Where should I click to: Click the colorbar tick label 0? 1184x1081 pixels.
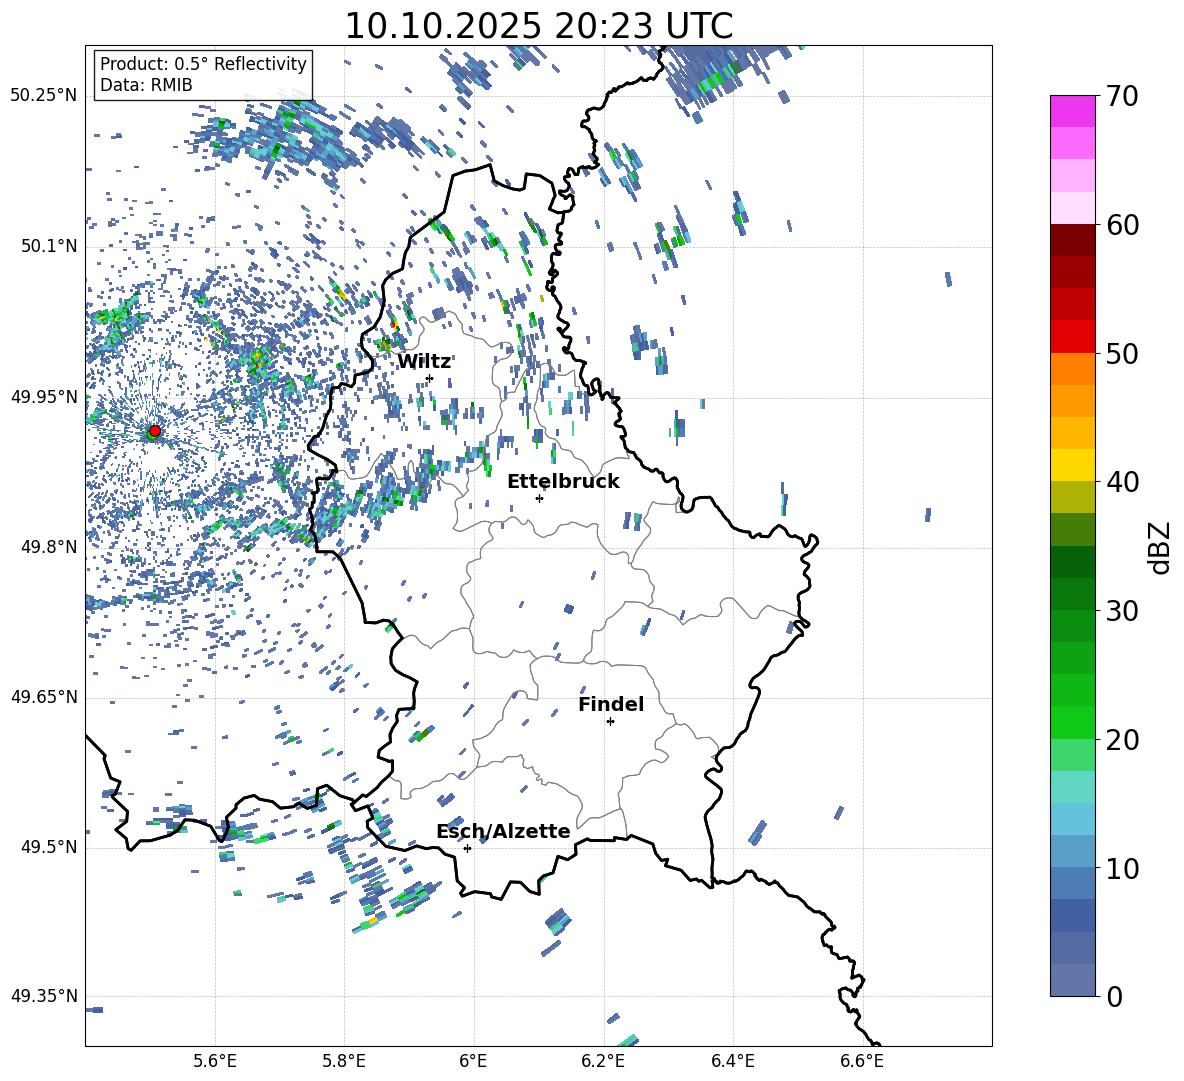1113,997
